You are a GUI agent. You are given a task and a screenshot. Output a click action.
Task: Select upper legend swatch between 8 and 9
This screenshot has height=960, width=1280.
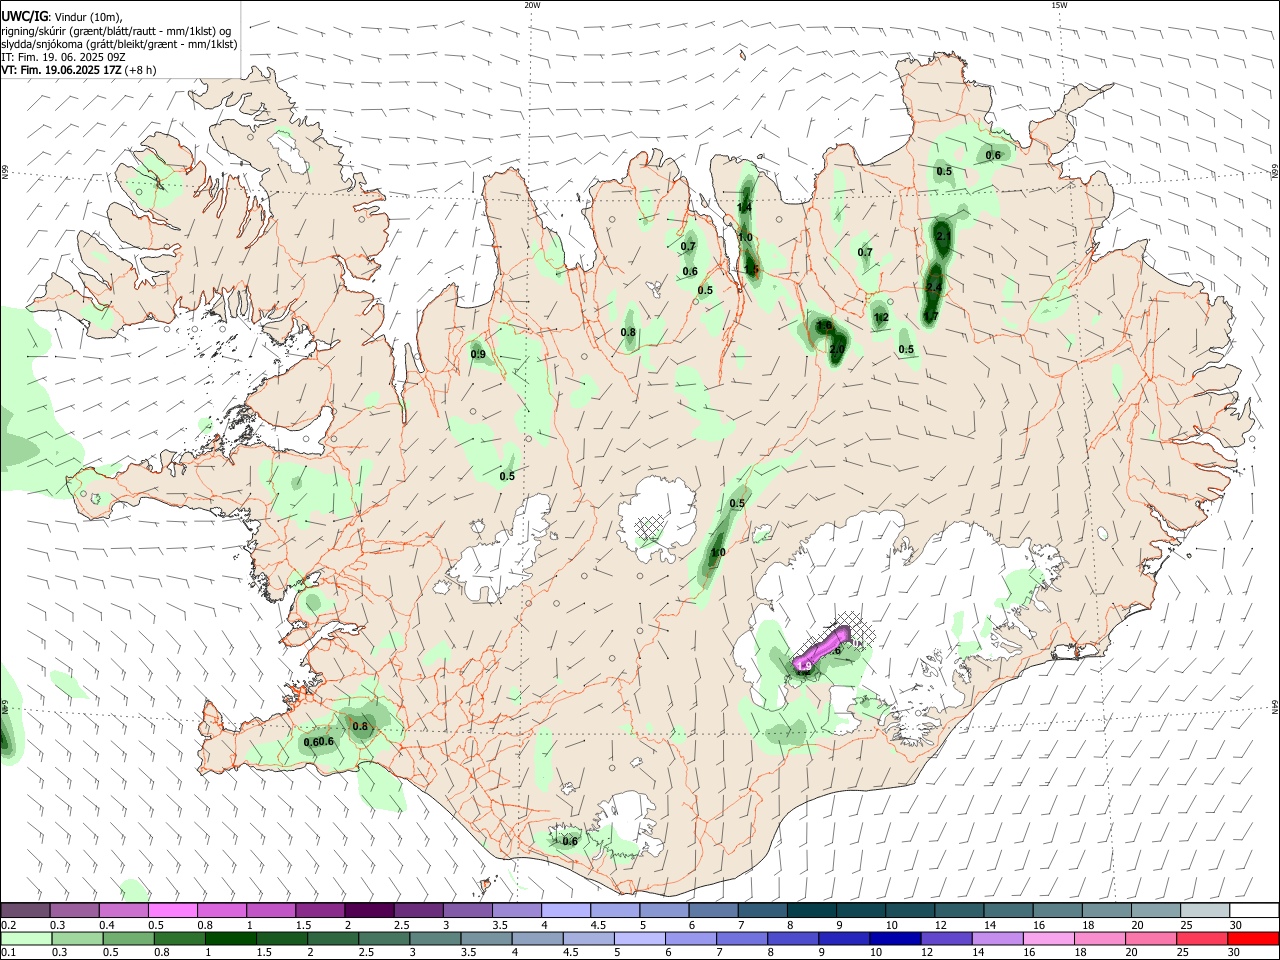812,911
